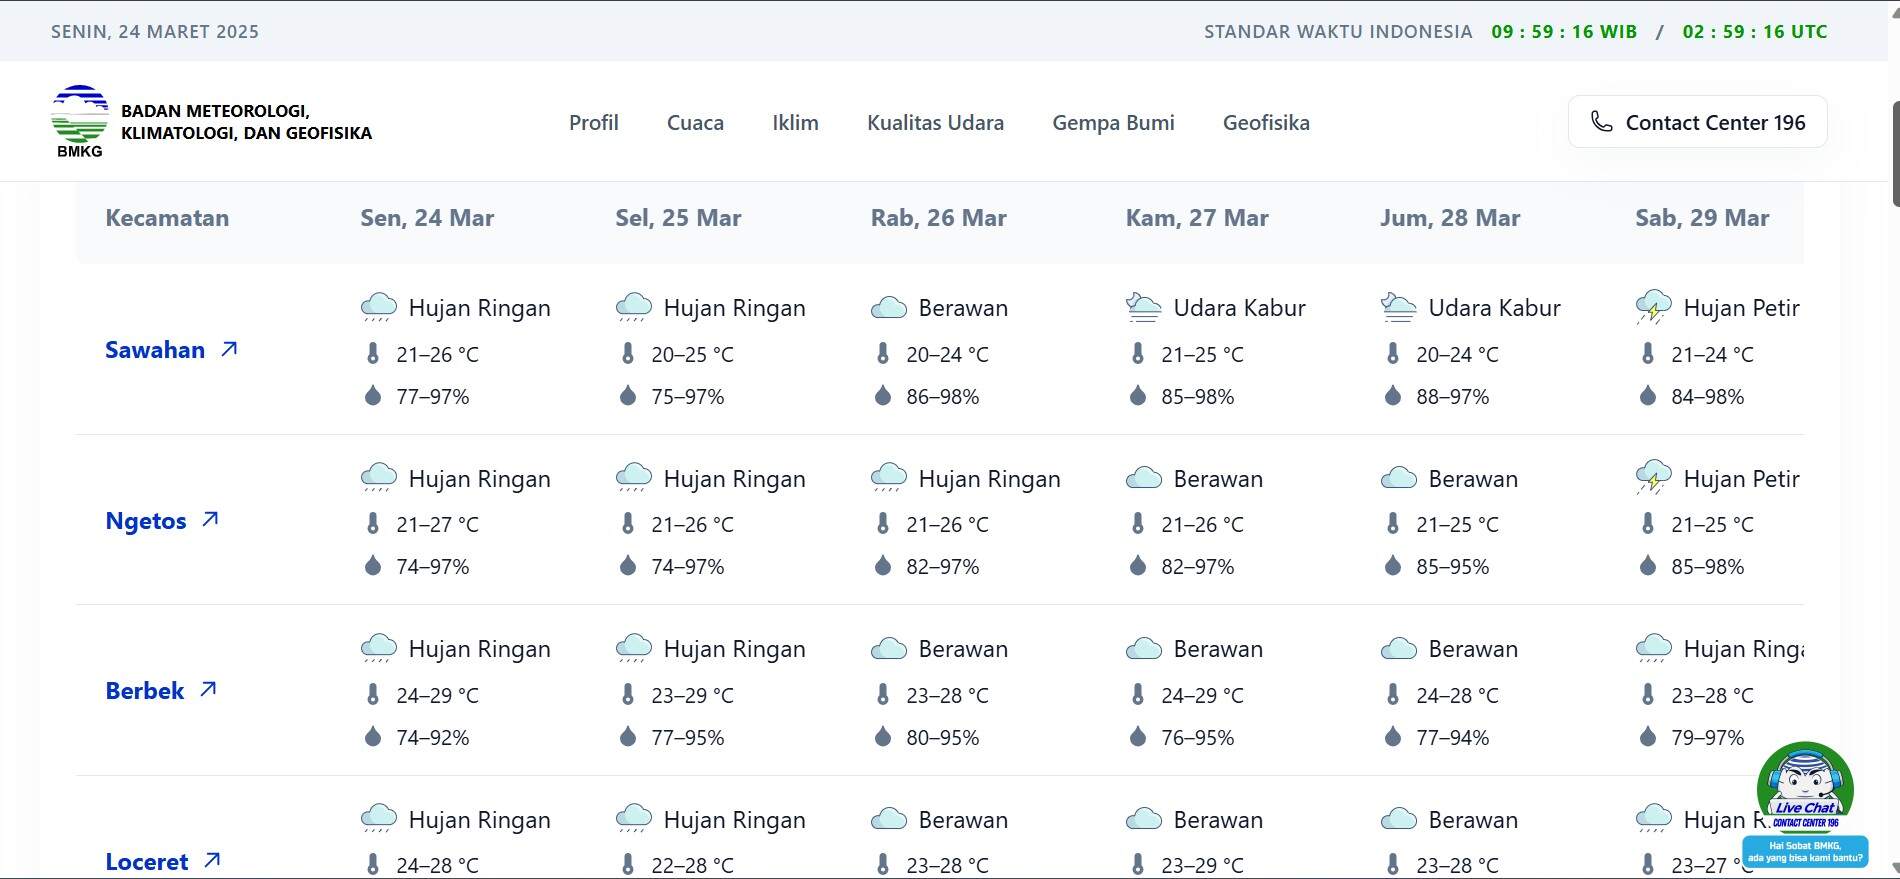Click the page vertical scrollbar
This screenshot has height=879, width=1900.
click(x=1893, y=154)
